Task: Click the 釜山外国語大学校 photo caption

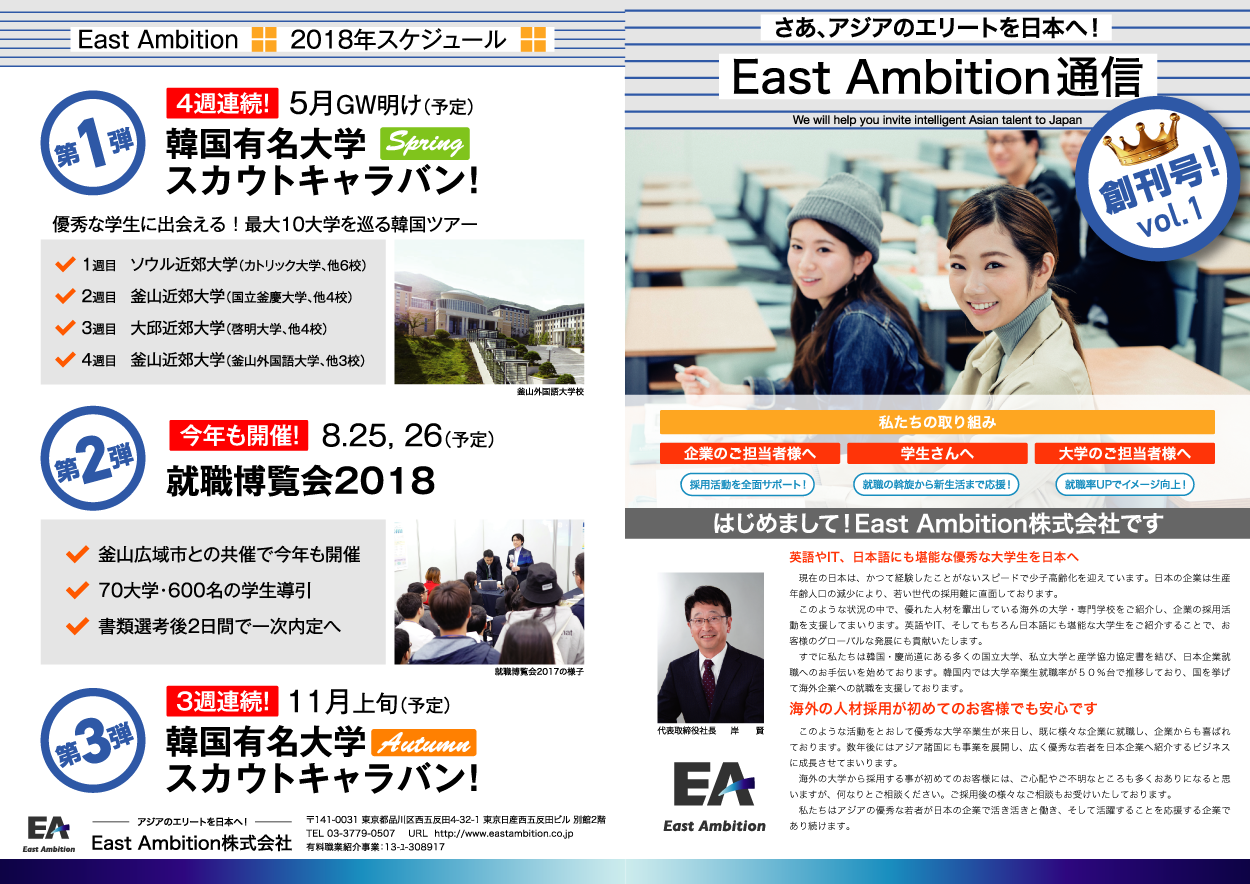Action: coord(550,393)
